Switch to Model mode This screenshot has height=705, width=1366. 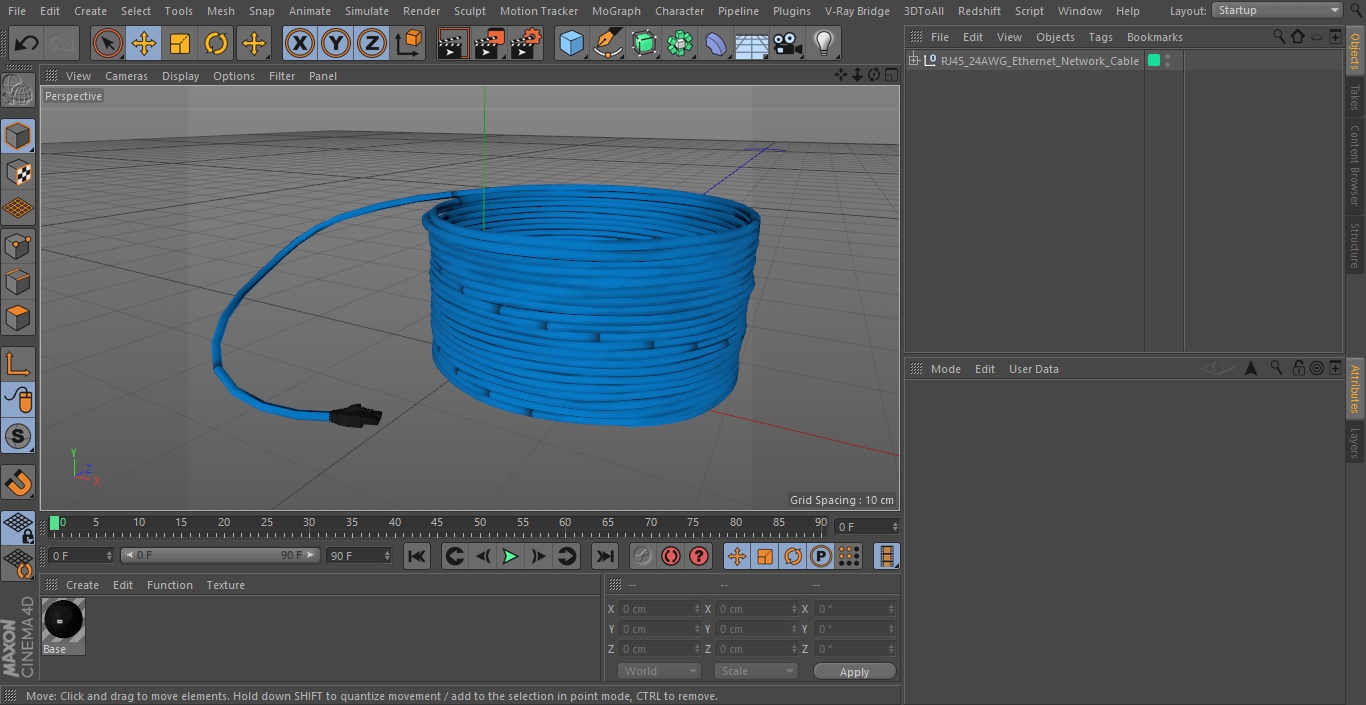pyautogui.click(x=18, y=136)
